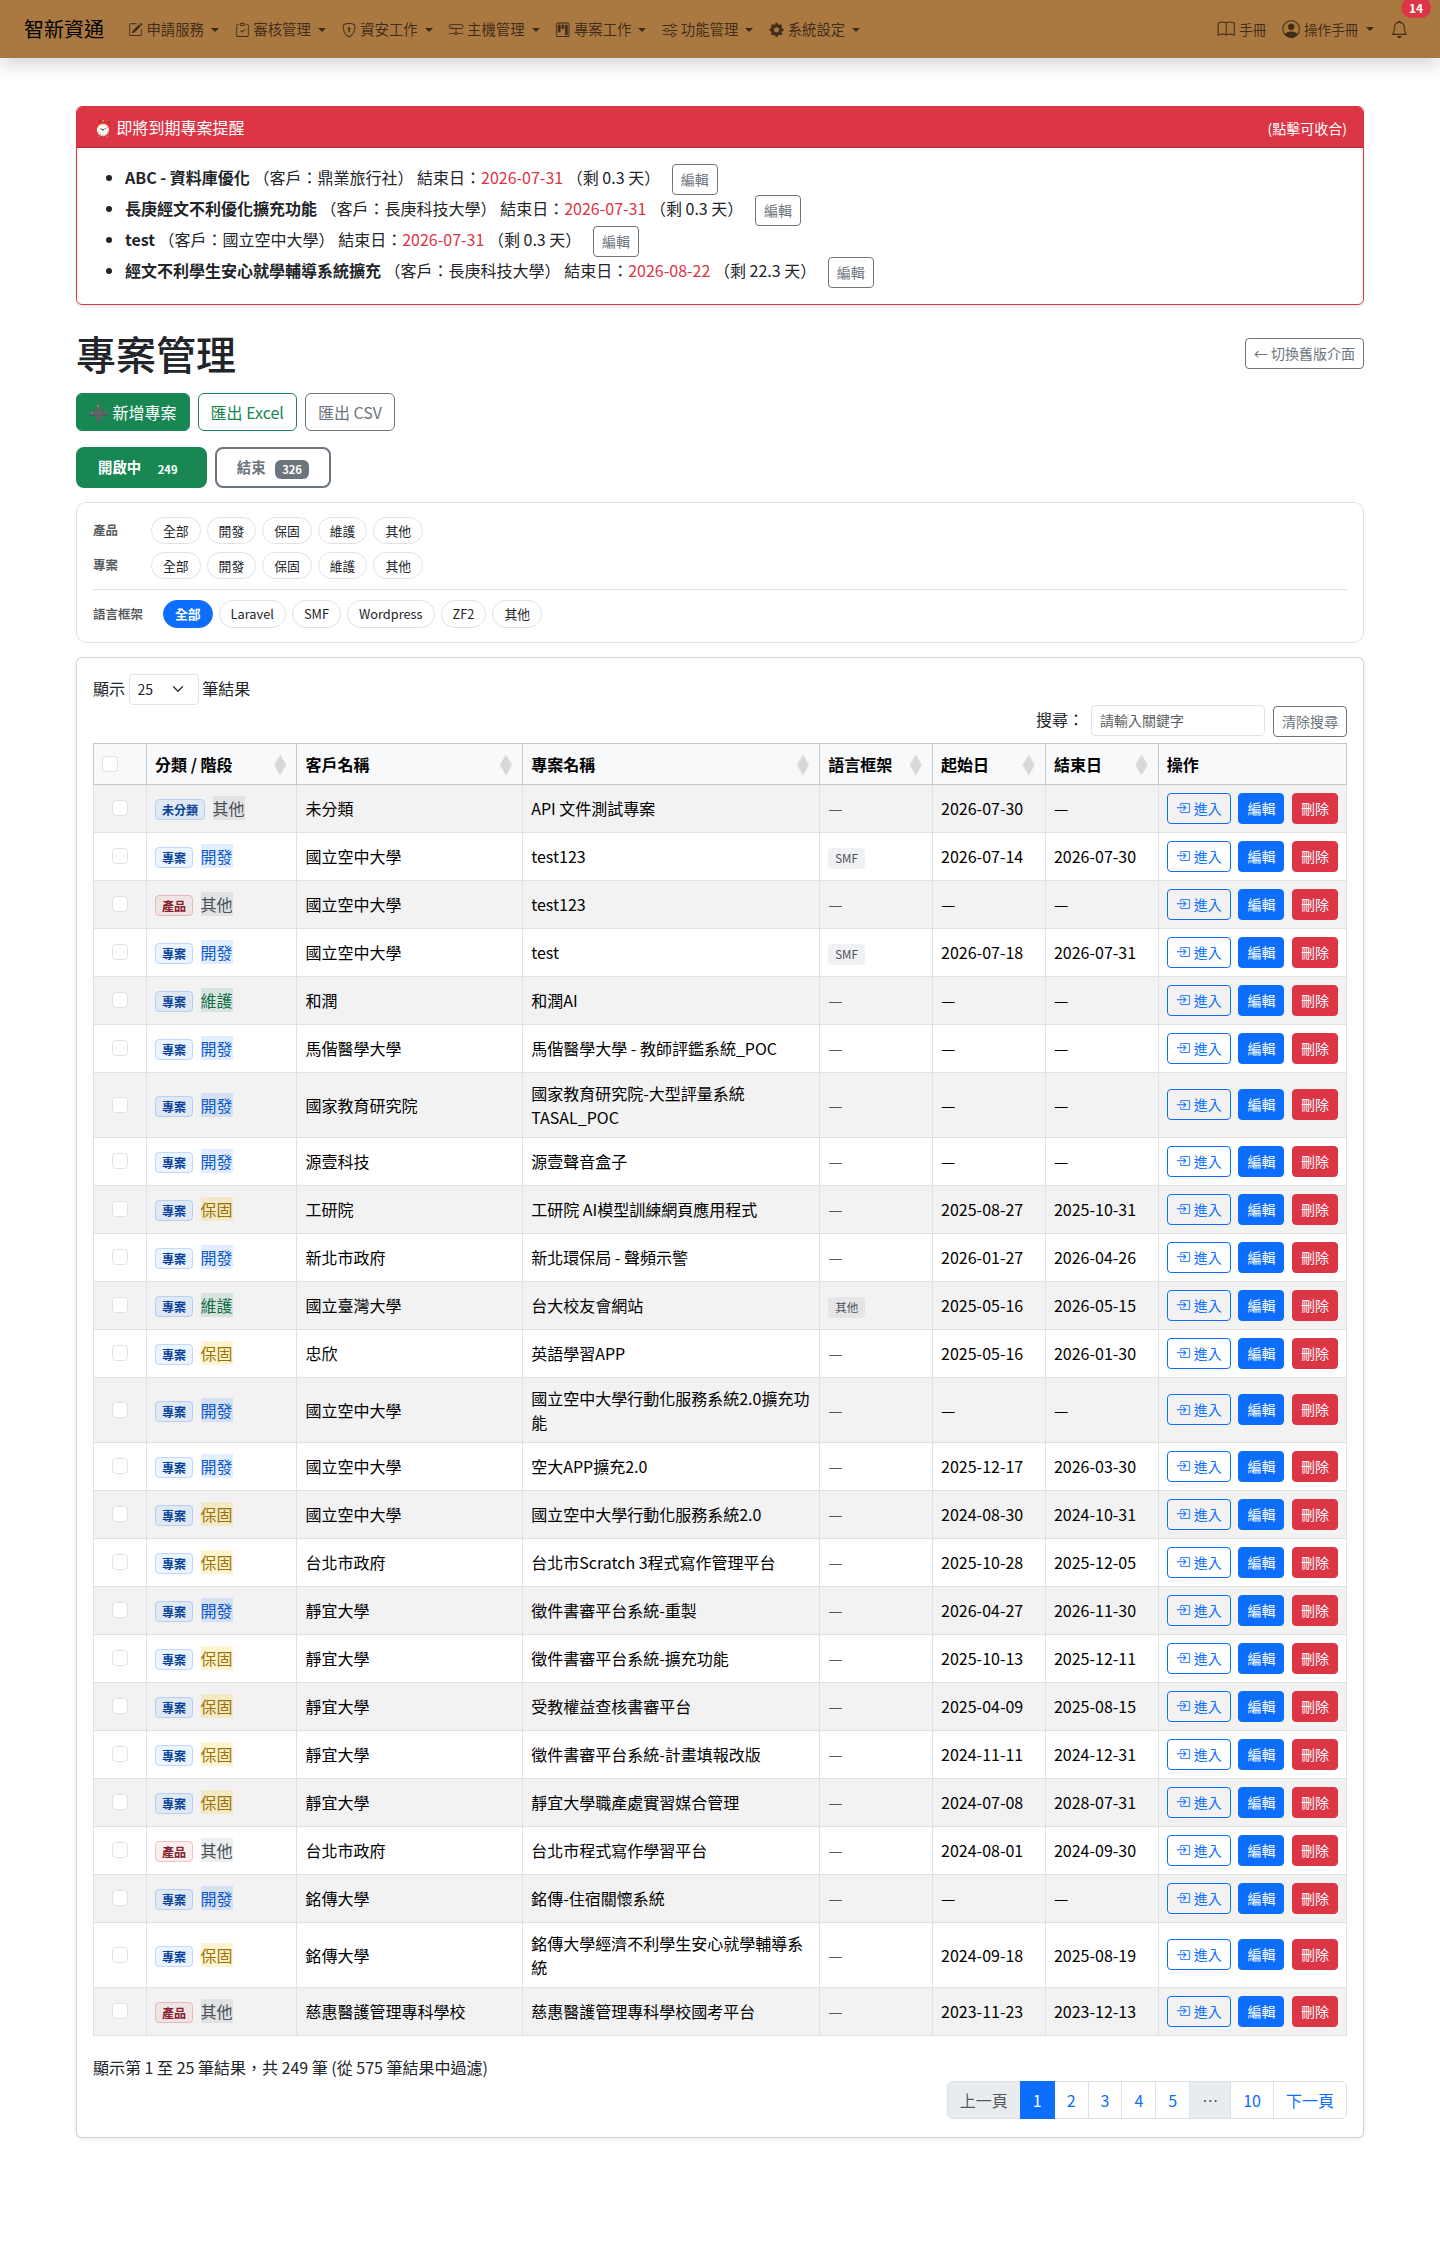Screen dimensions: 1440x2246
Task: Check the 銘傳-住宿關懷系統 row checkbox
Action: tap(120, 1898)
